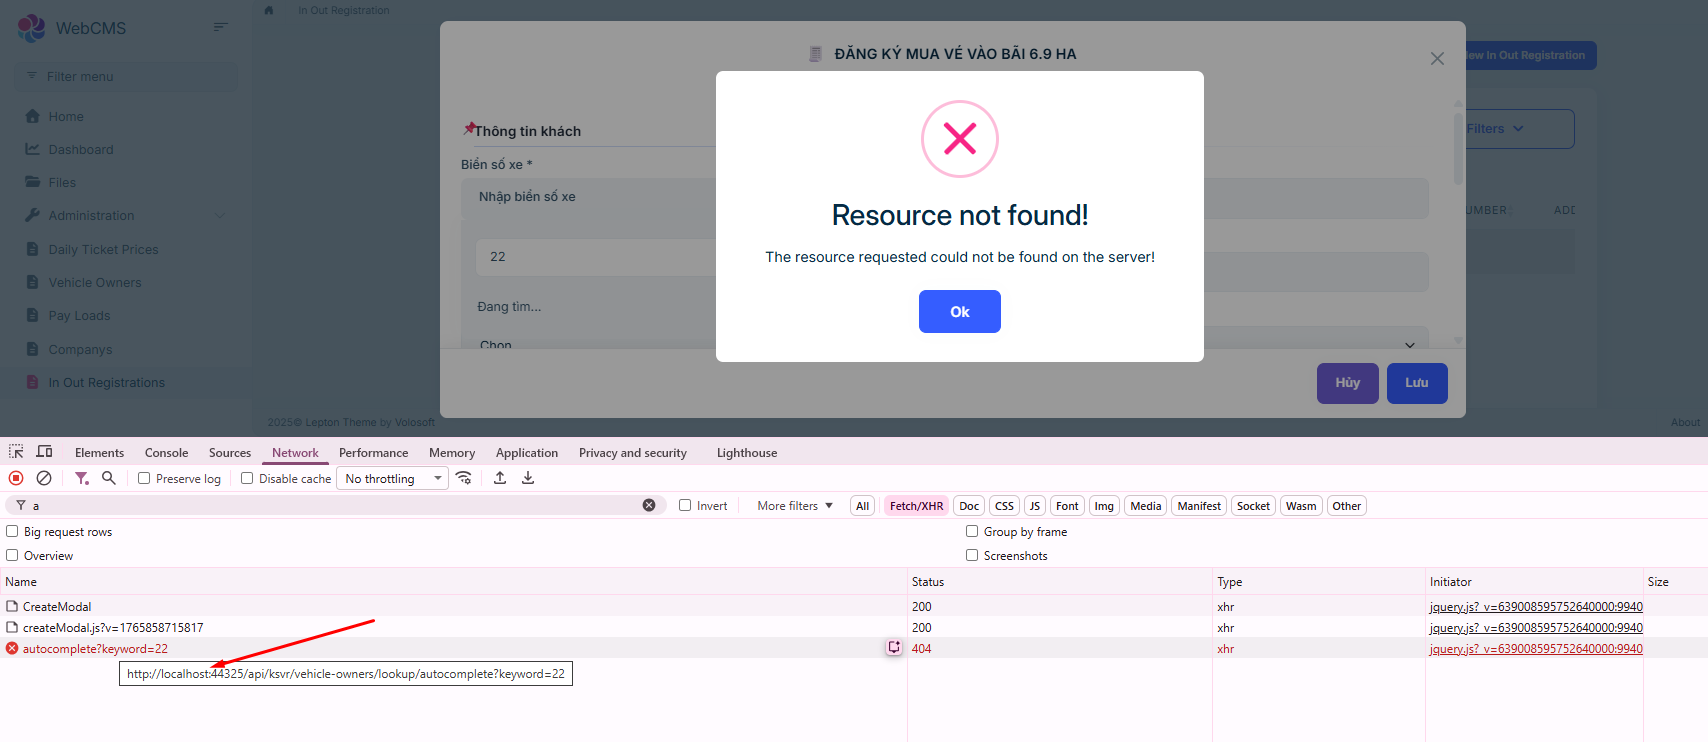Clear the filter text field
This screenshot has height=742, width=1708.
[x=649, y=506]
